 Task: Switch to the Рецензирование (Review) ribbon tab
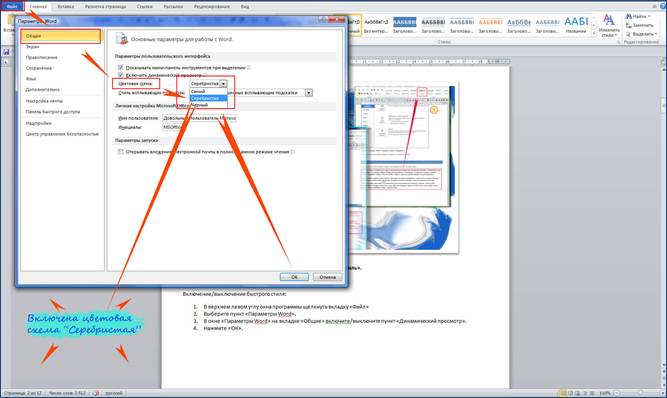[212, 6]
